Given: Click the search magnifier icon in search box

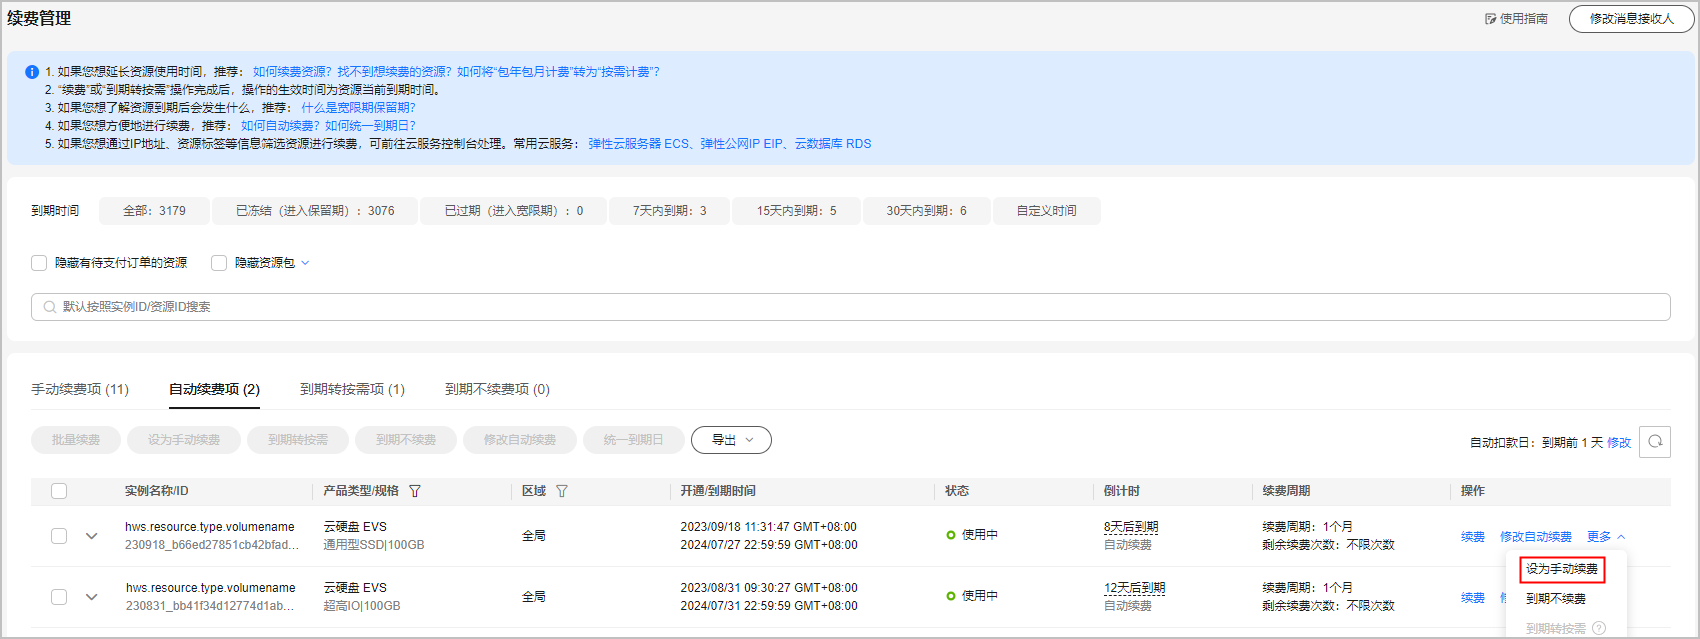Looking at the screenshot, I should click(x=49, y=307).
